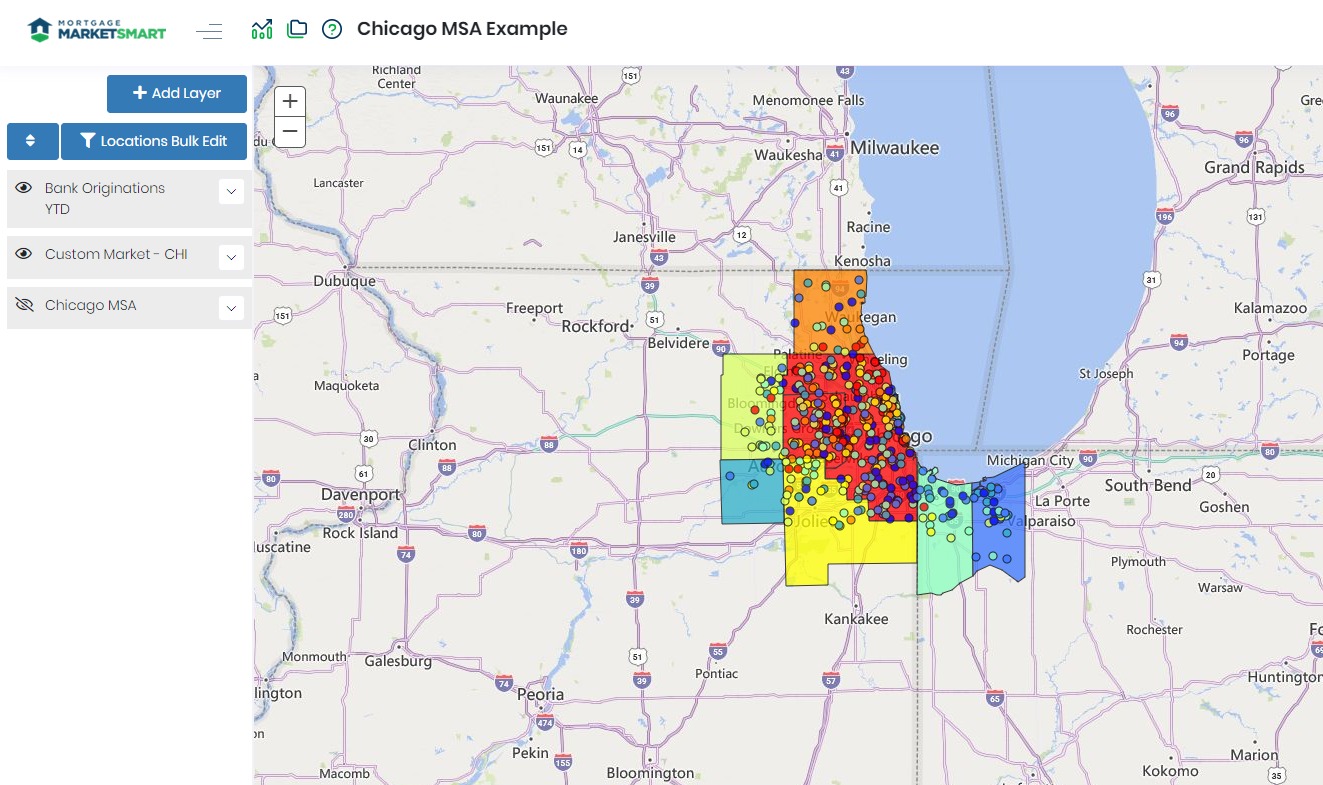Click the Racine city label
Screen dimensions: 1323x785
pyautogui.click(x=868, y=227)
